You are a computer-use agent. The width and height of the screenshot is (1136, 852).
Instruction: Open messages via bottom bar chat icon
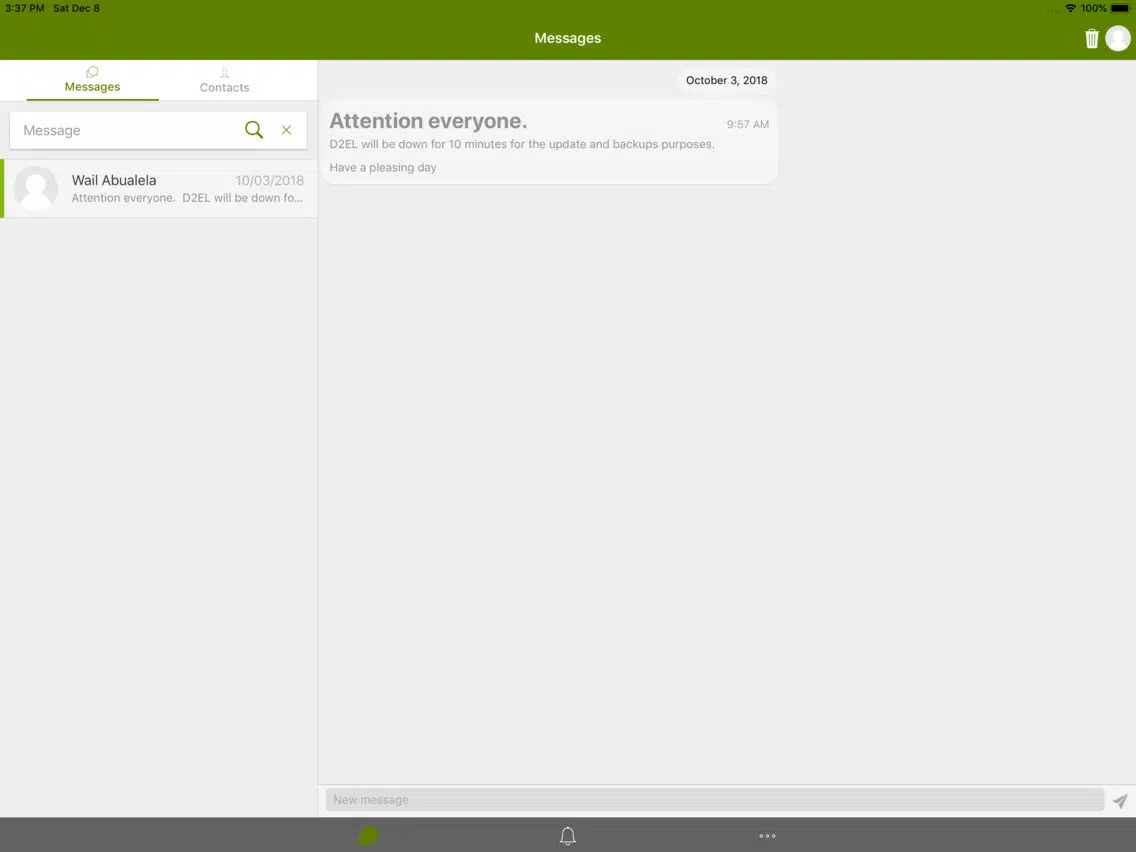click(x=368, y=835)
